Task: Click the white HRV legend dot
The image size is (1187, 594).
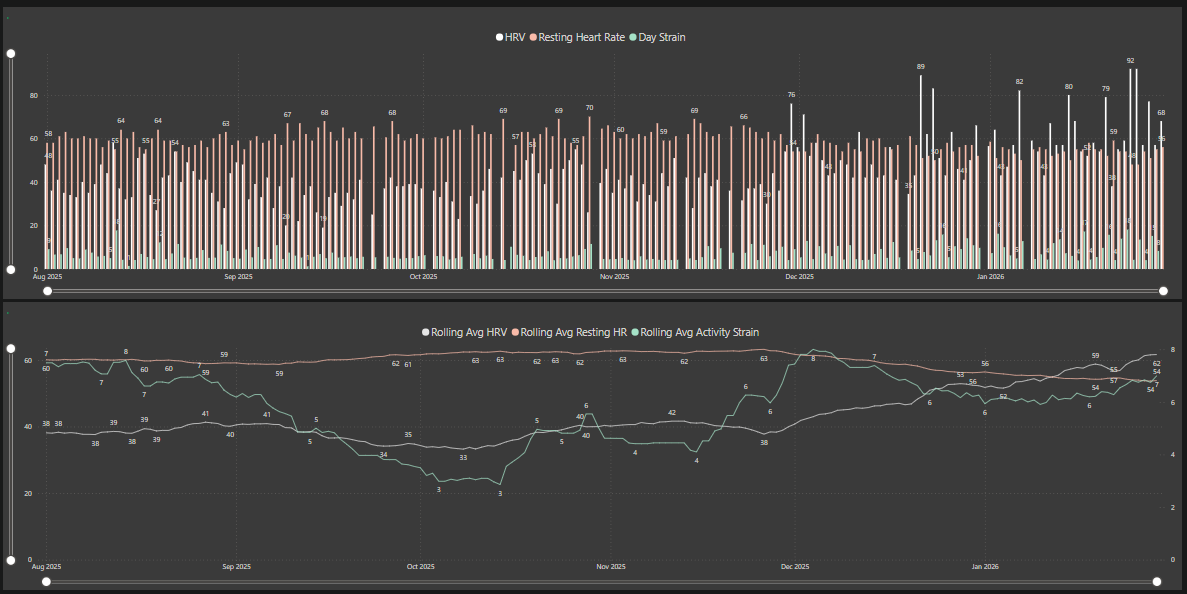Action: (500, 37)
